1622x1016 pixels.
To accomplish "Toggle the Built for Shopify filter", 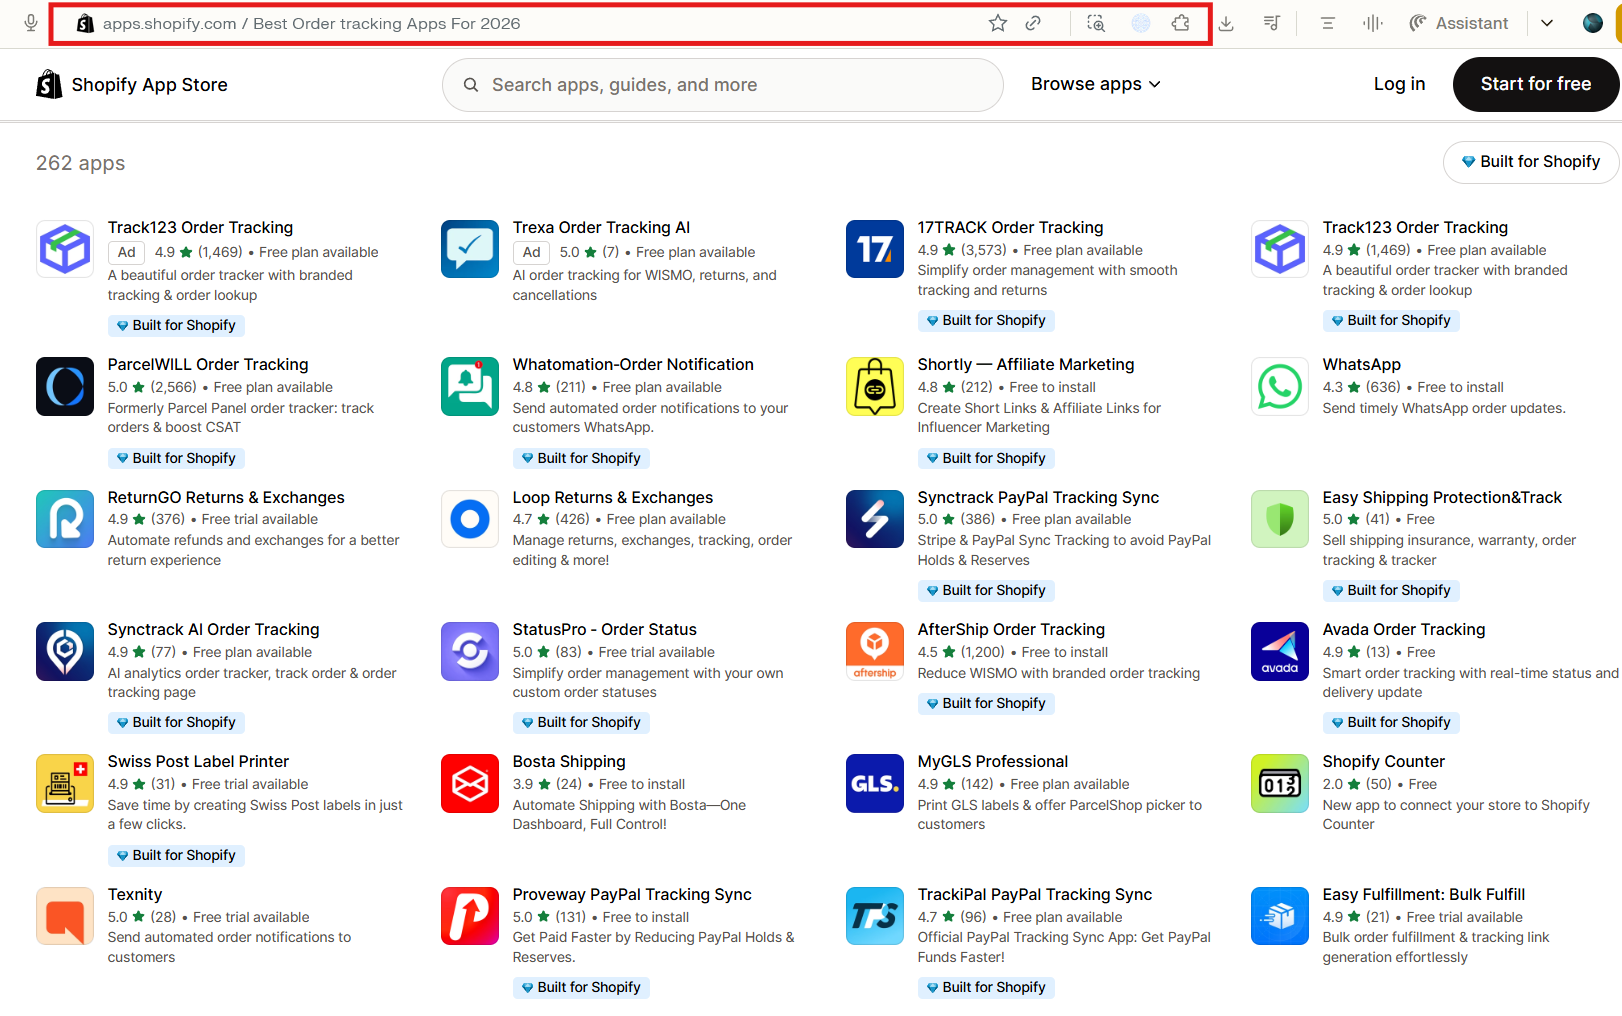I will [1530, 162].
